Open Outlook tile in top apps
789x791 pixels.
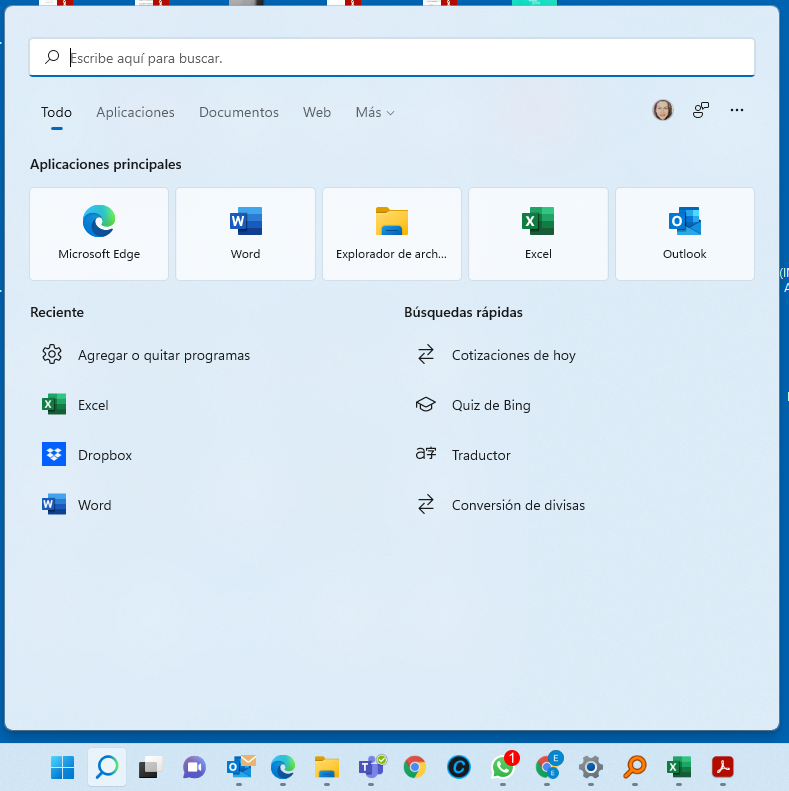[x=685, y=234]
